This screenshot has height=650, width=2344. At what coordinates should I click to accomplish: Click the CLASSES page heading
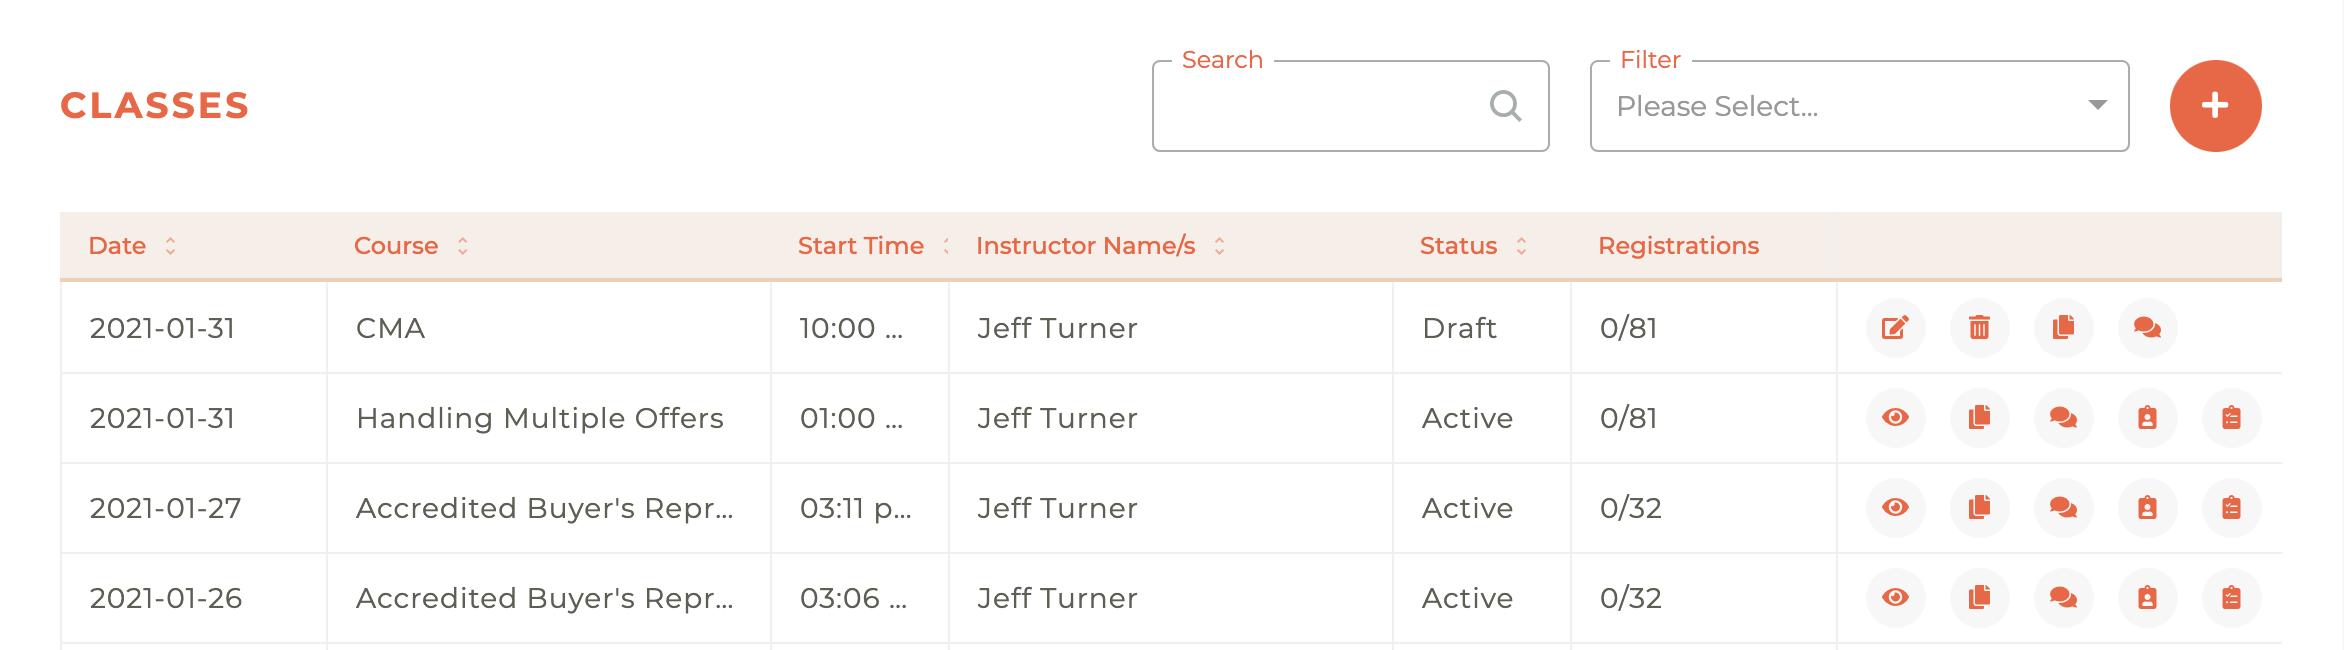point(155,105)
